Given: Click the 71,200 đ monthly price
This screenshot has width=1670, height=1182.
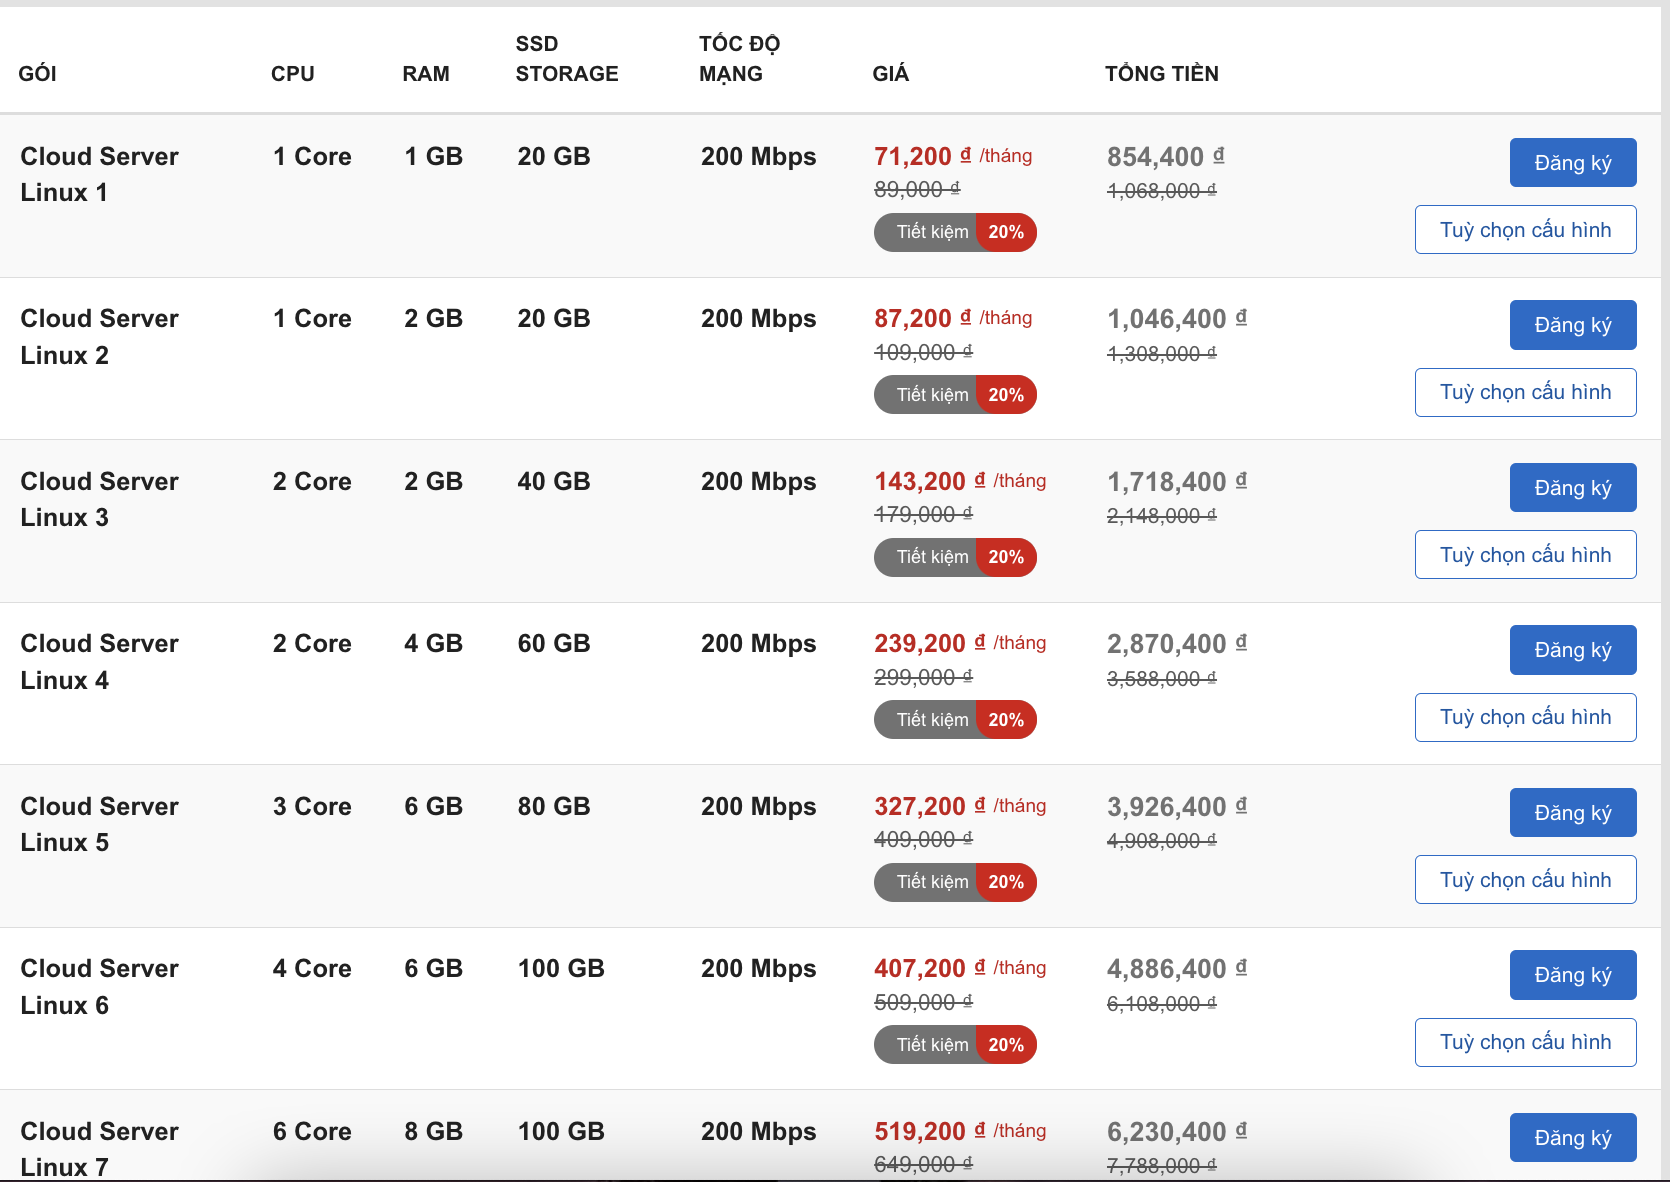Looking at the screenshot, I should point(923,157).
